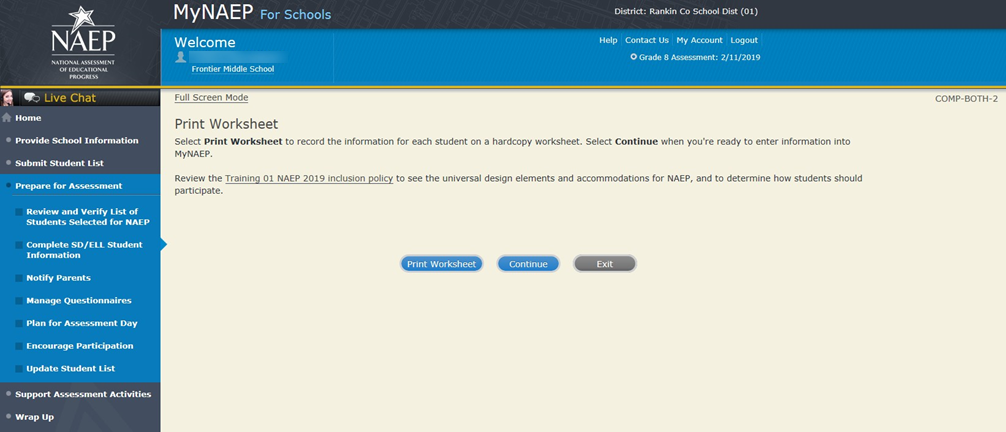Open Live Chat avatar icon
1006x432 pixels.
point(8,98)
